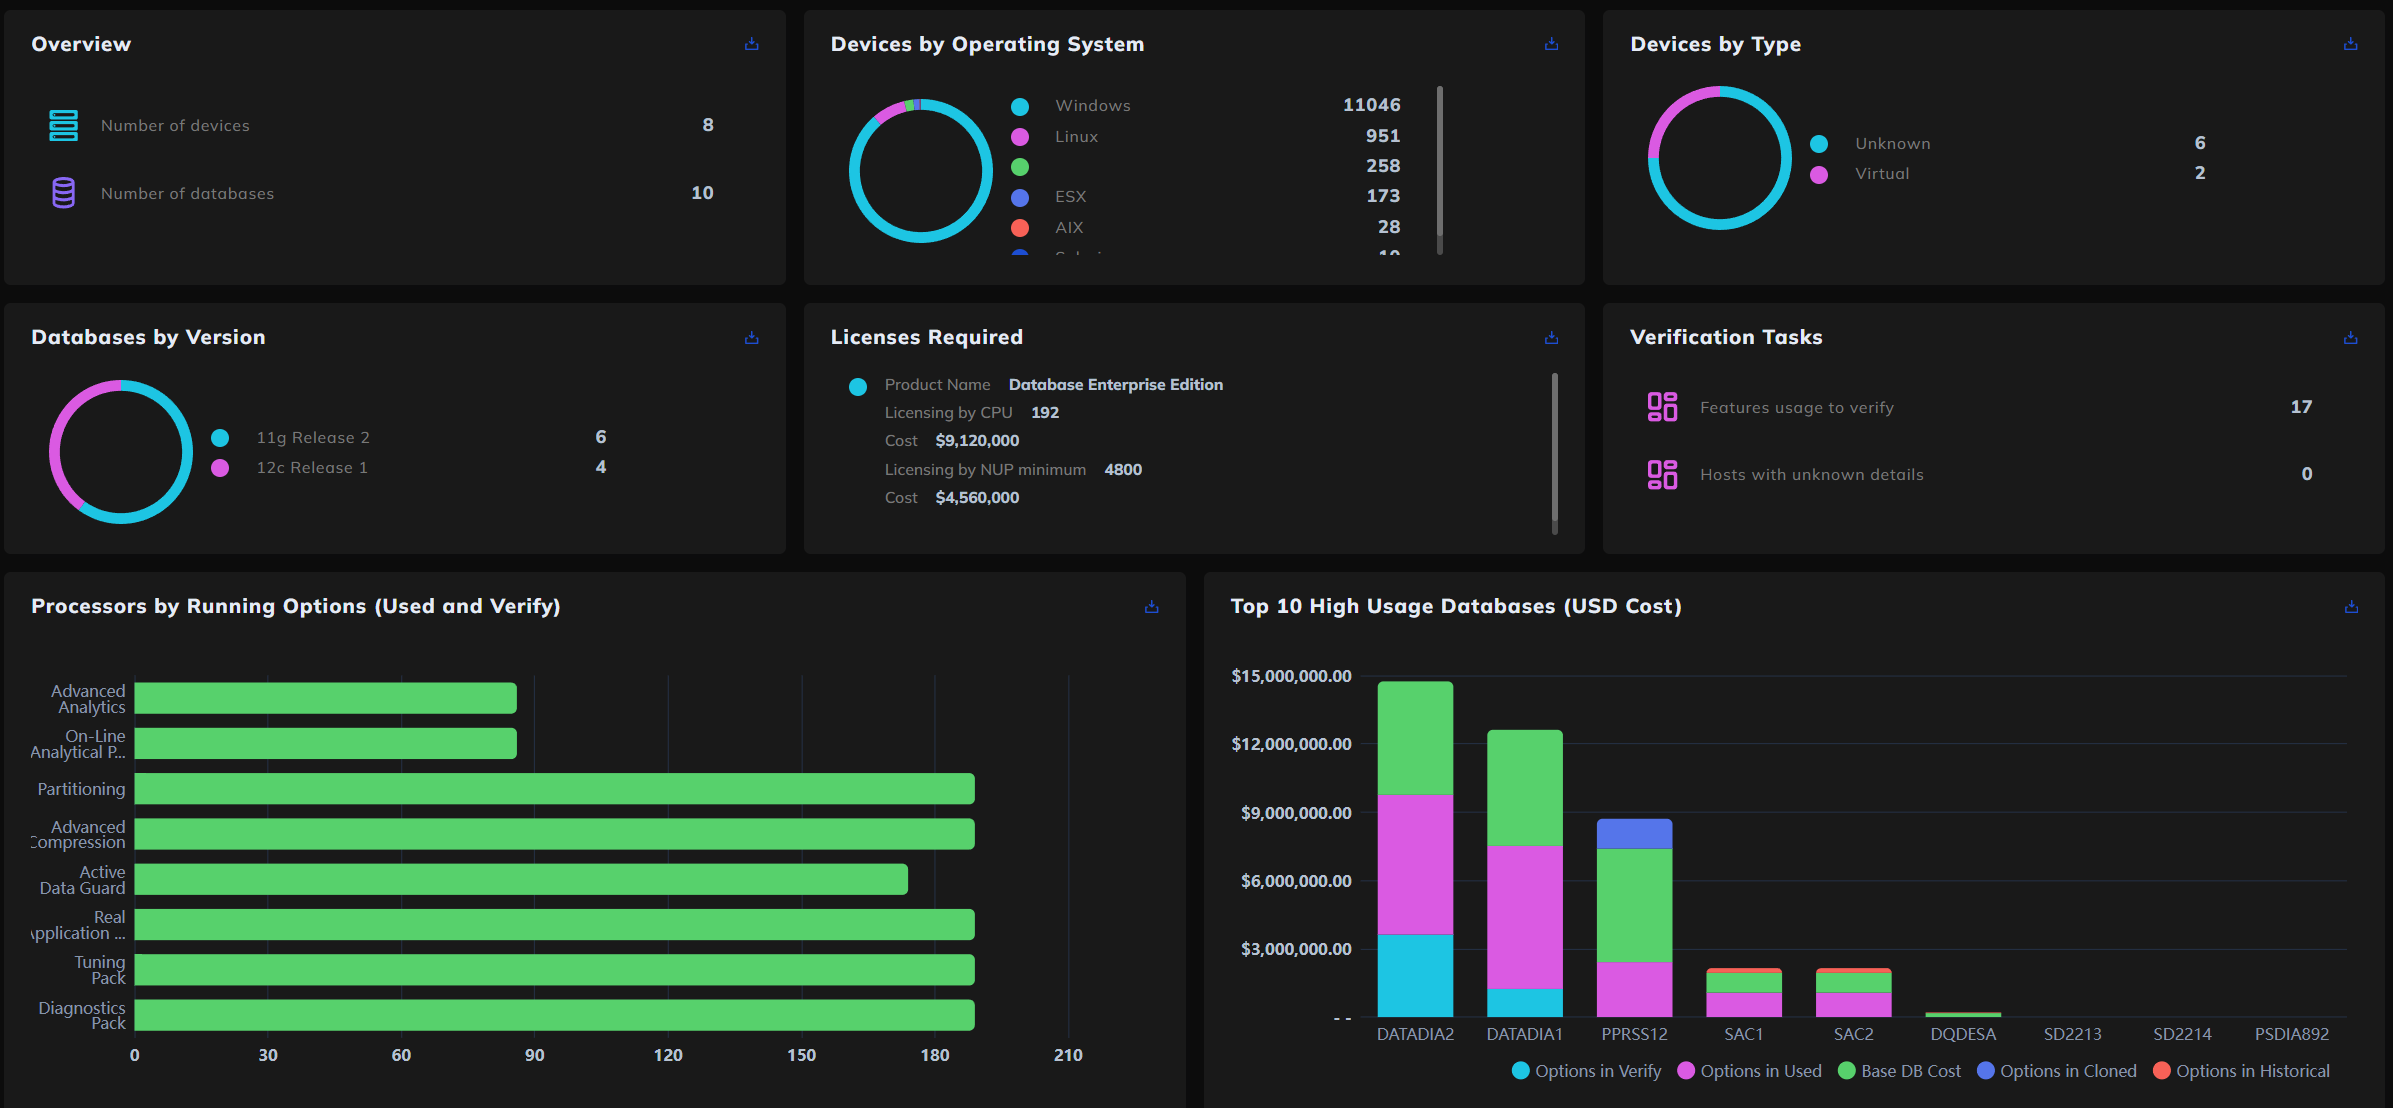Toggle Base DB Cost legend series
Screen dimensions: 2393x1108
point(1899,1071)
